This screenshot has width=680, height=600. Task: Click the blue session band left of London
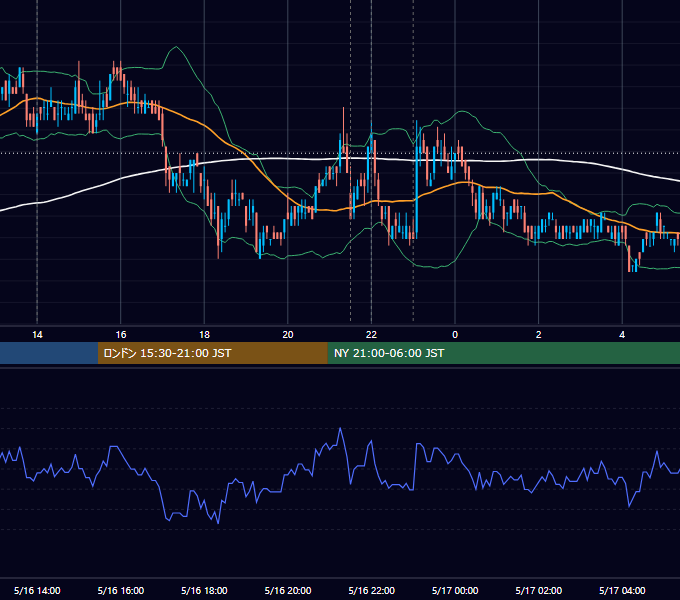point(49,353)
